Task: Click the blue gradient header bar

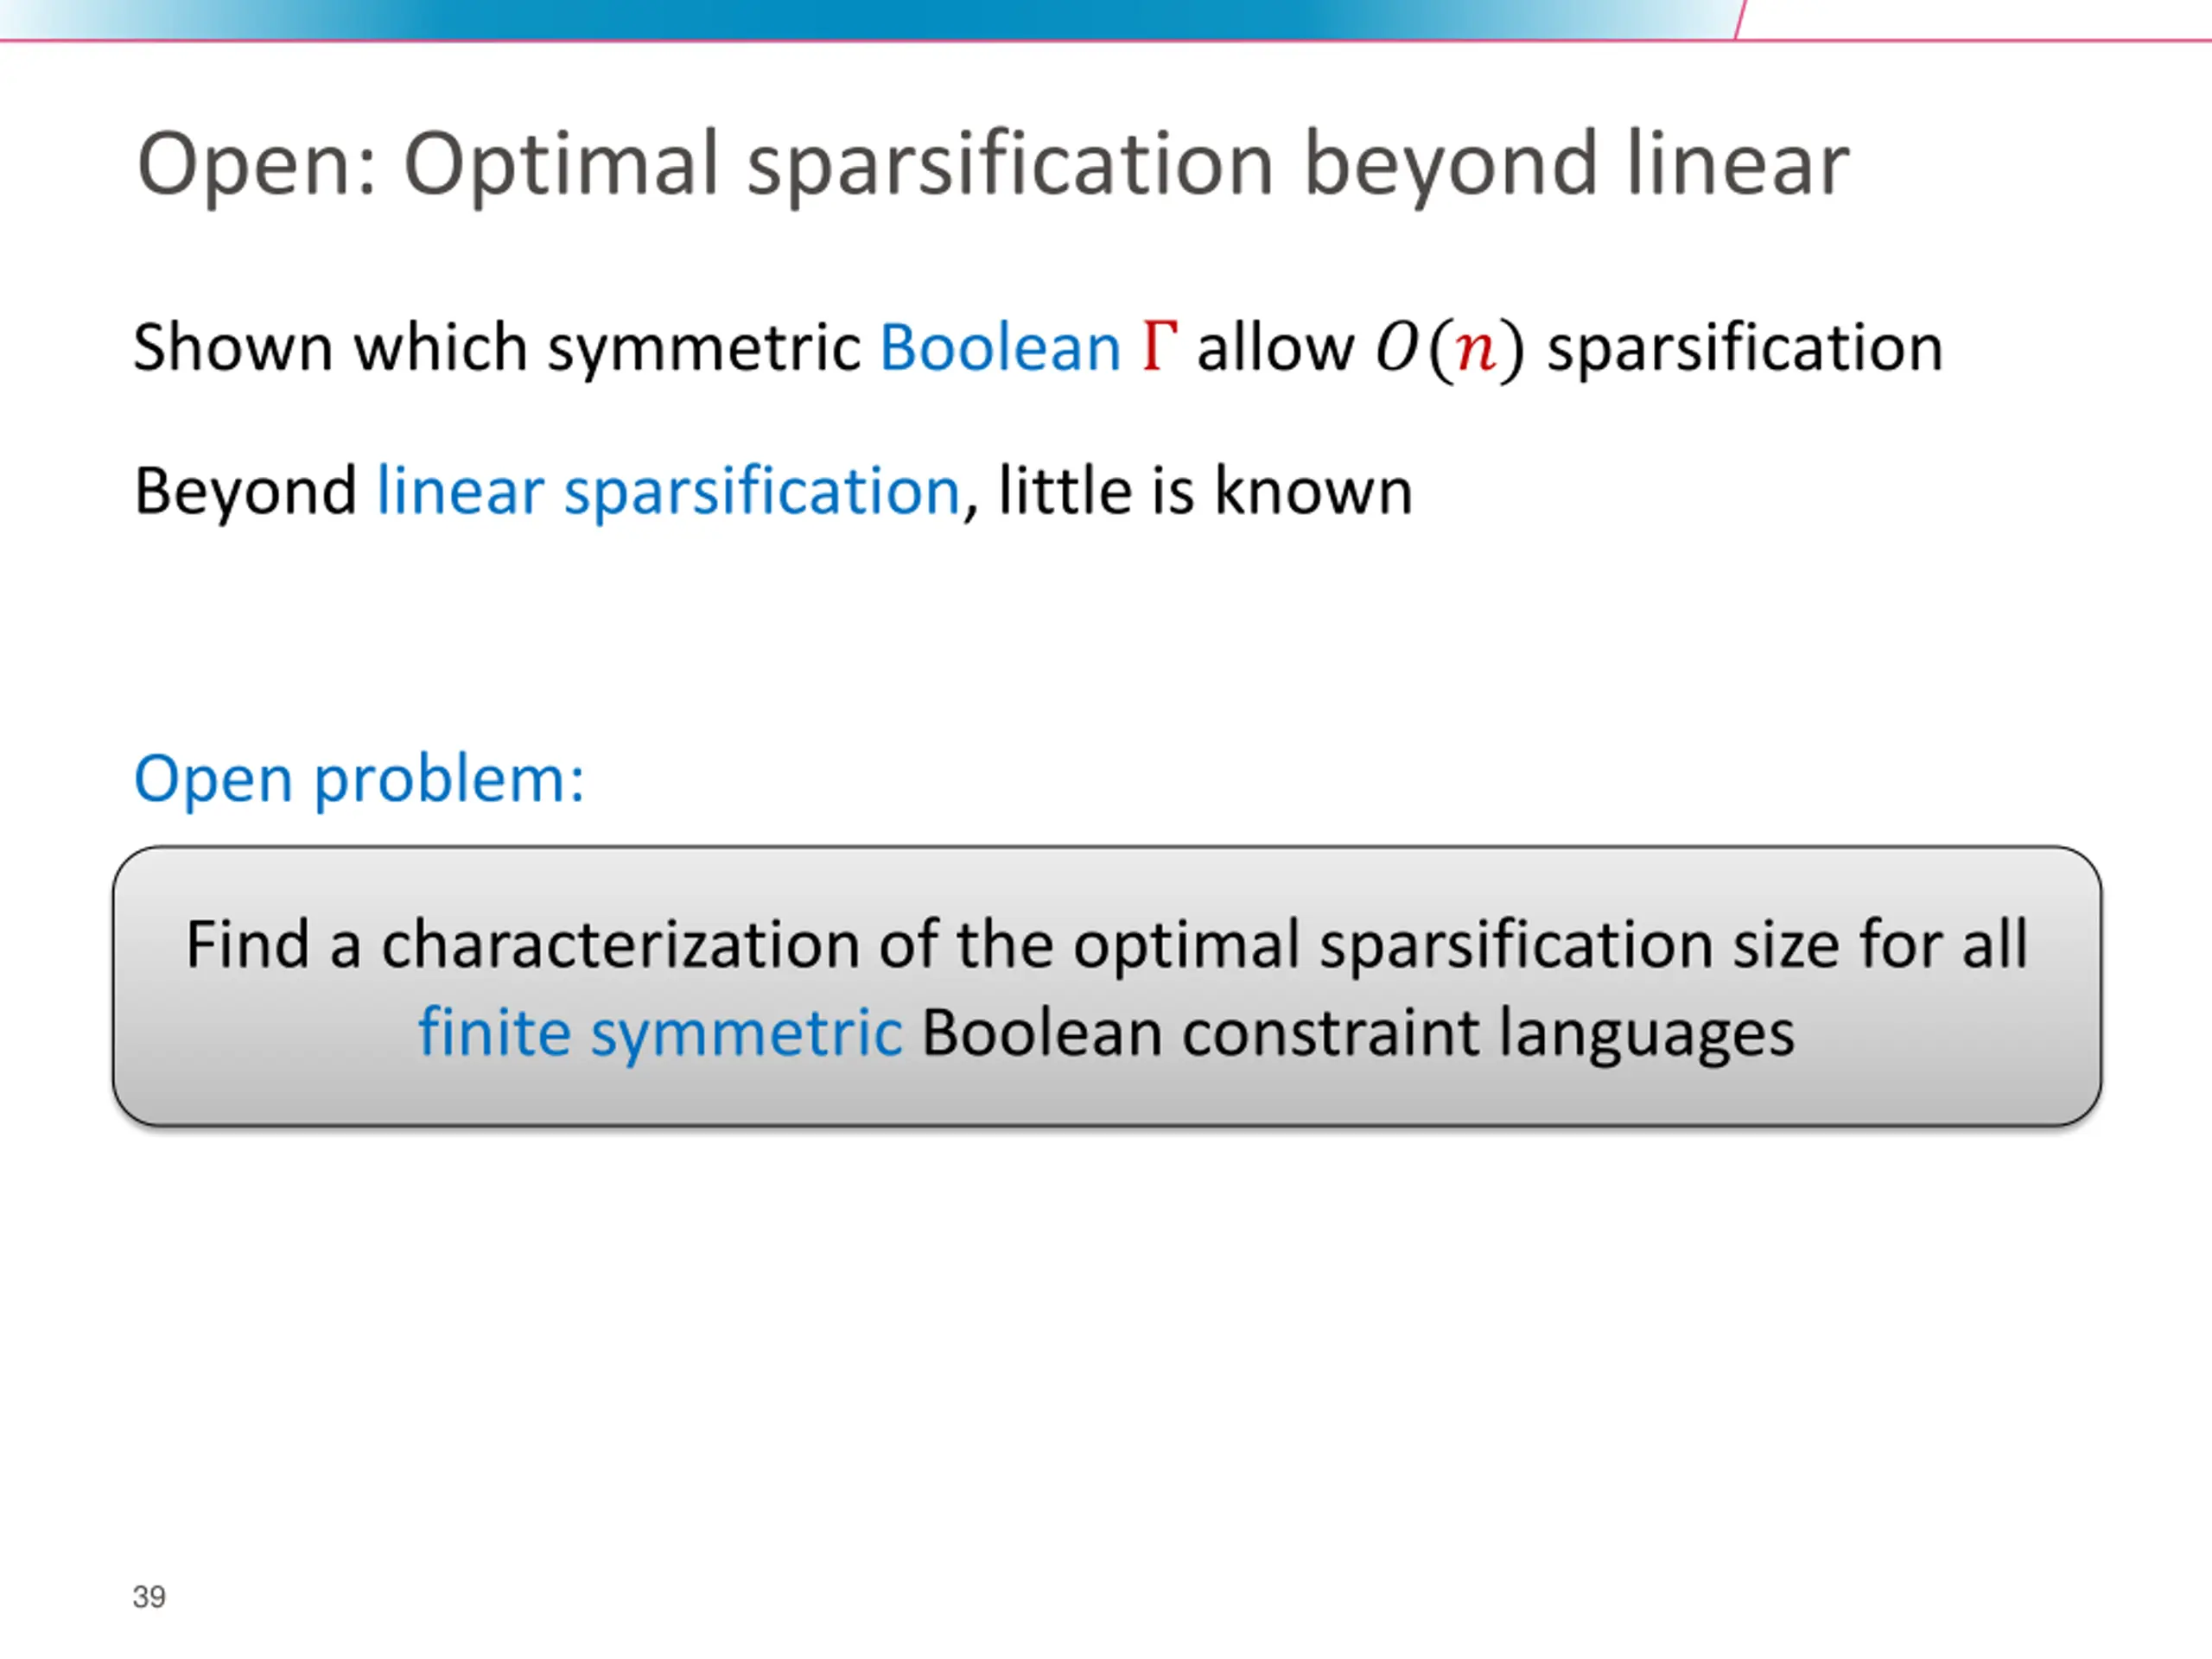Action: coord(868,19)
